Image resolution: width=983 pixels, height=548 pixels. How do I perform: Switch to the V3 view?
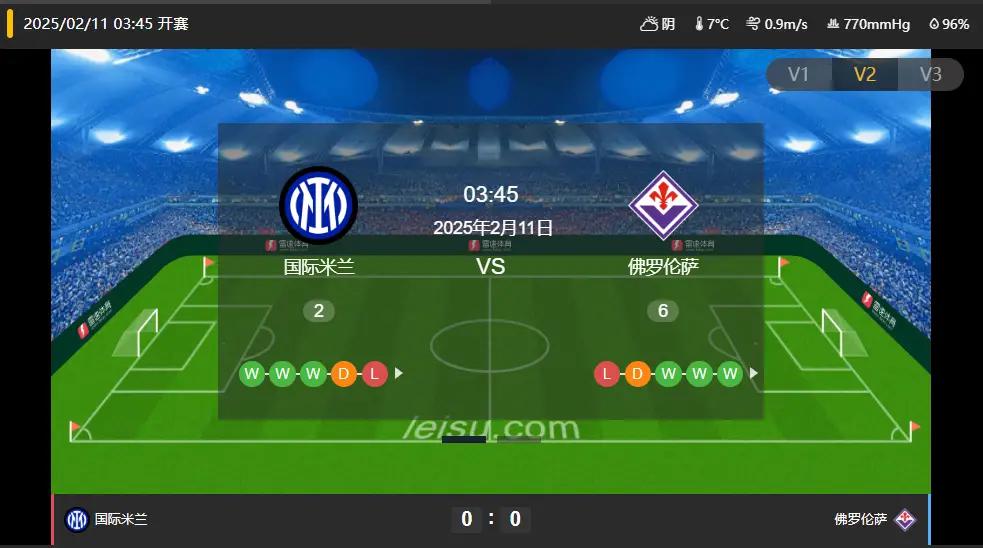pyautogui.click(x=931, y=75)
